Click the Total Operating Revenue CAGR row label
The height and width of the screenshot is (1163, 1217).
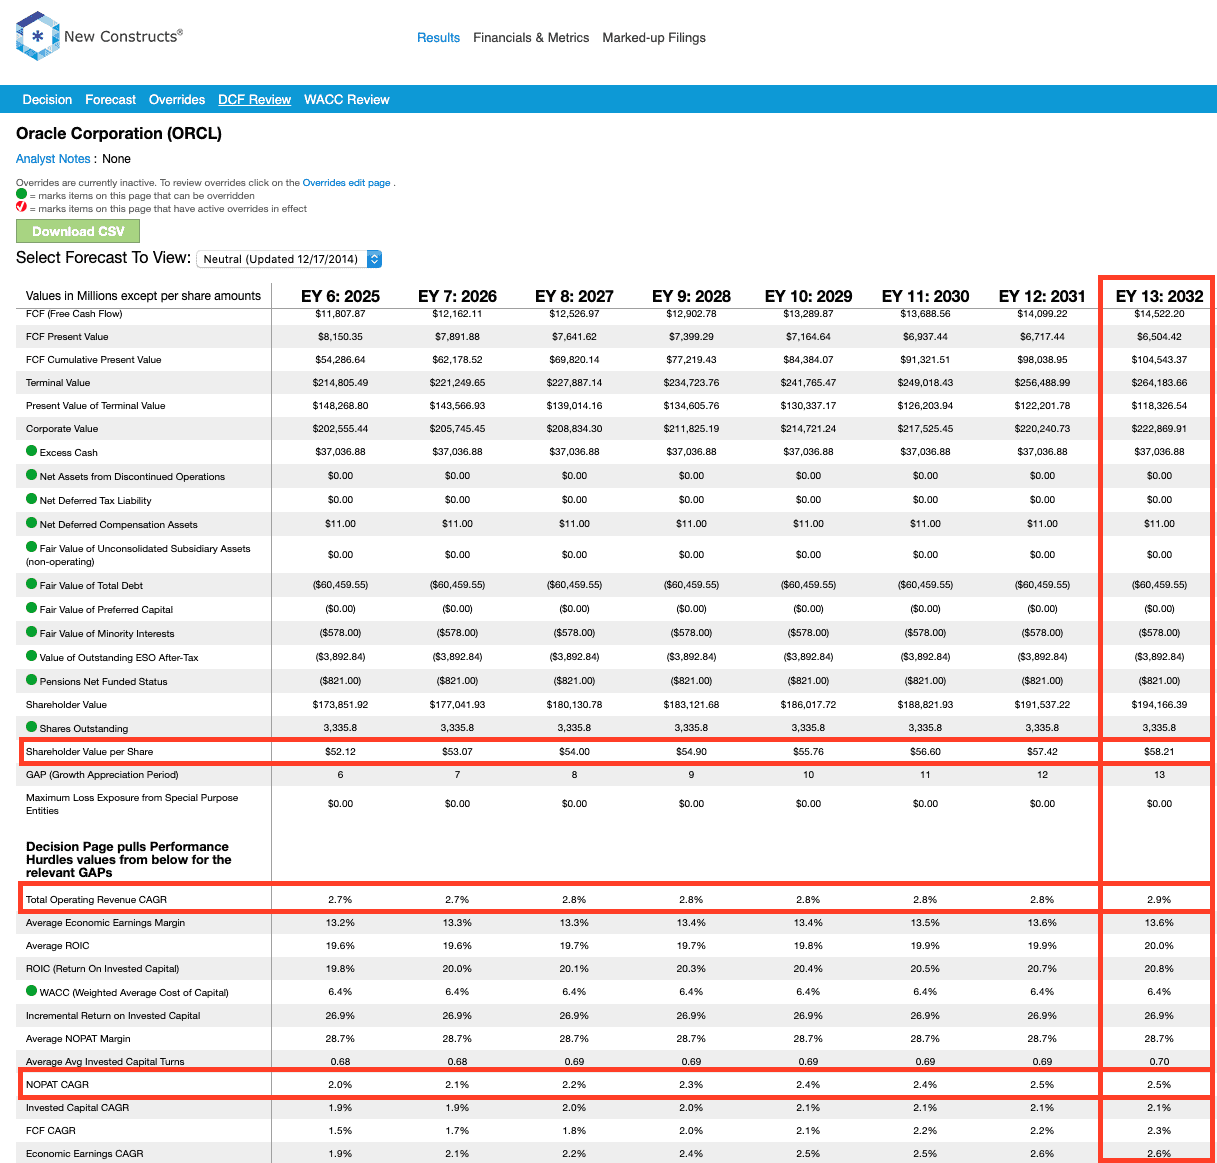pos(96,899)
